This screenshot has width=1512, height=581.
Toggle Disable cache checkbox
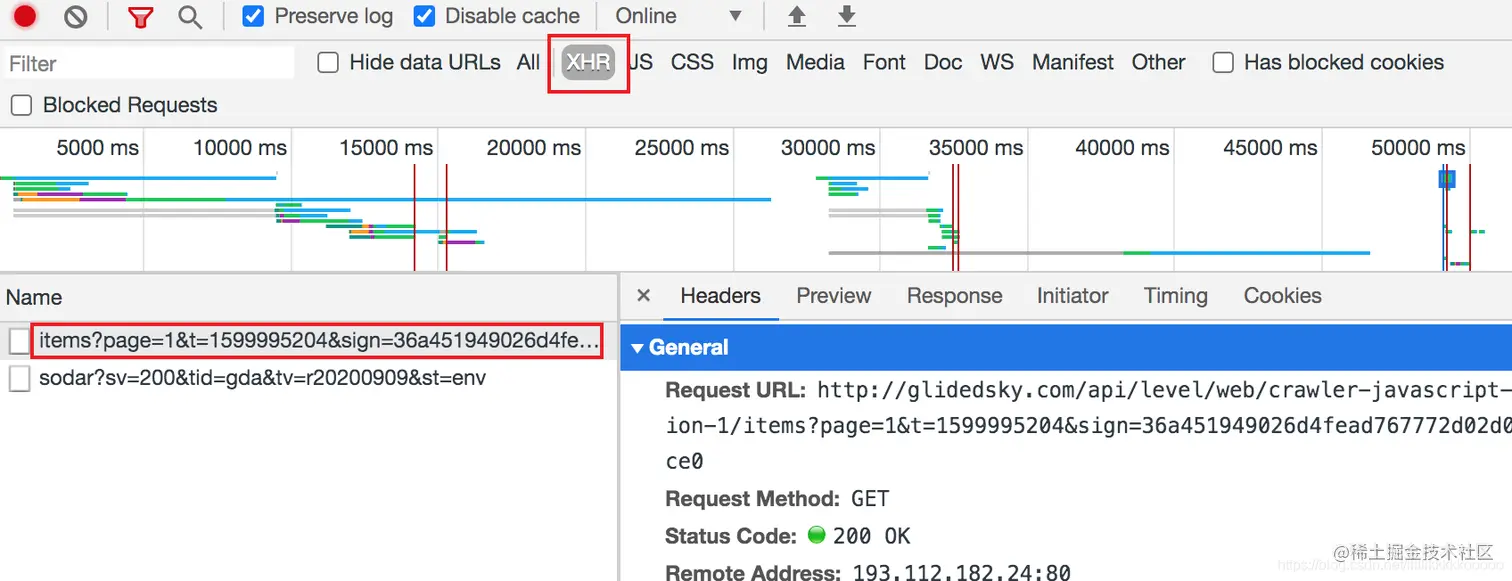[424, 16]
